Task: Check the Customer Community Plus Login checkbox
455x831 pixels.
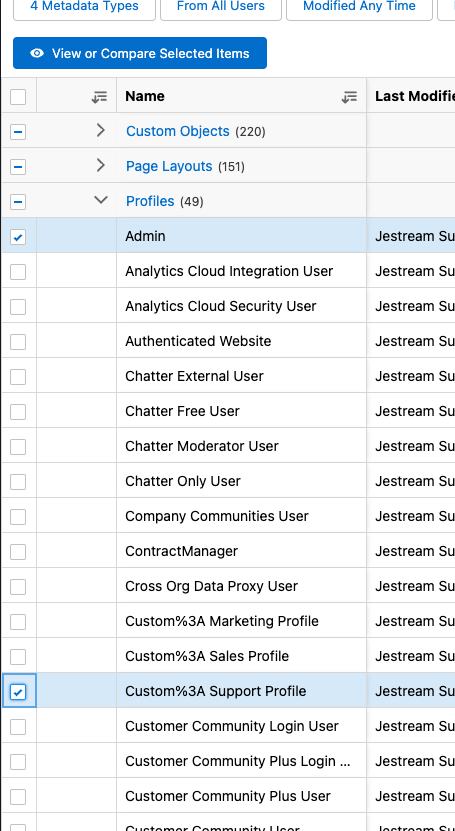Action: (x=18, y=762)
